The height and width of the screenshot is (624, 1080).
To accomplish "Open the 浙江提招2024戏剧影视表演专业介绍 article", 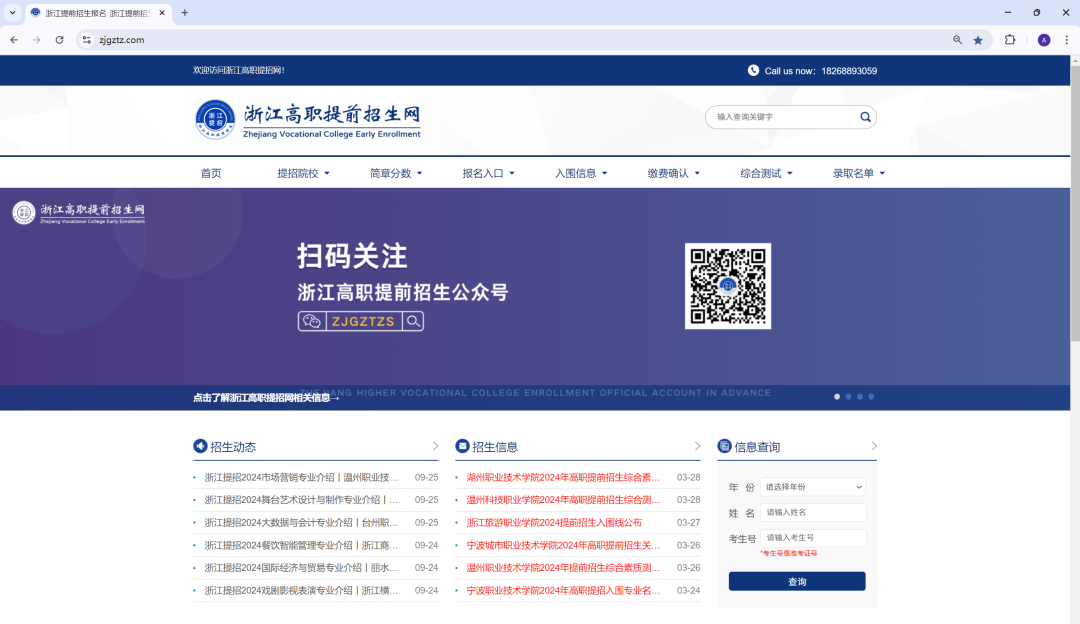I will (301, 591).
